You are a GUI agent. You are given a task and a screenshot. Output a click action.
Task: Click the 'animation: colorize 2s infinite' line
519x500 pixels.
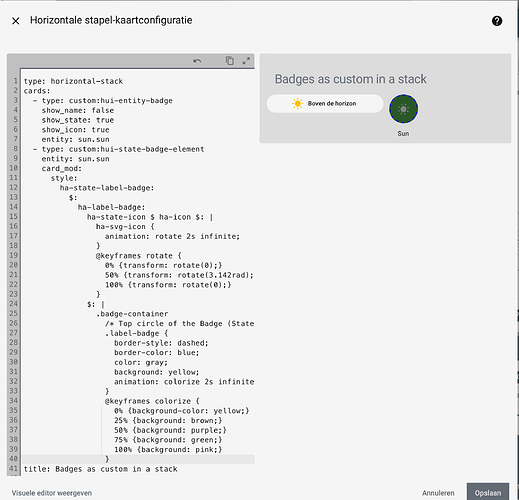184,382
